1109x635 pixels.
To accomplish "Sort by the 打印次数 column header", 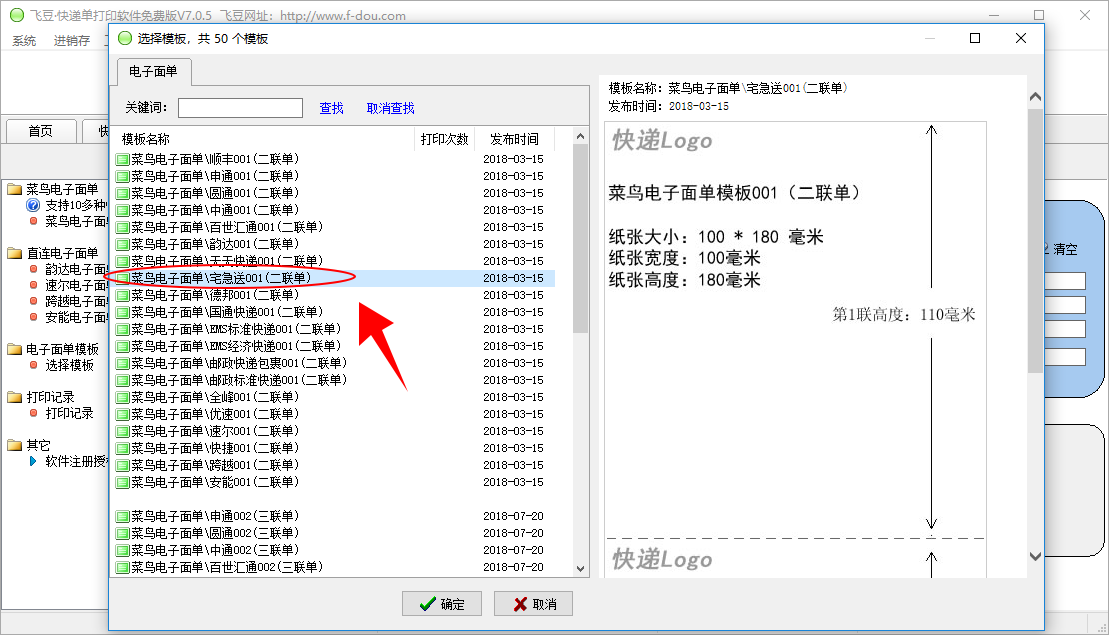I will [x=444, y=139].
